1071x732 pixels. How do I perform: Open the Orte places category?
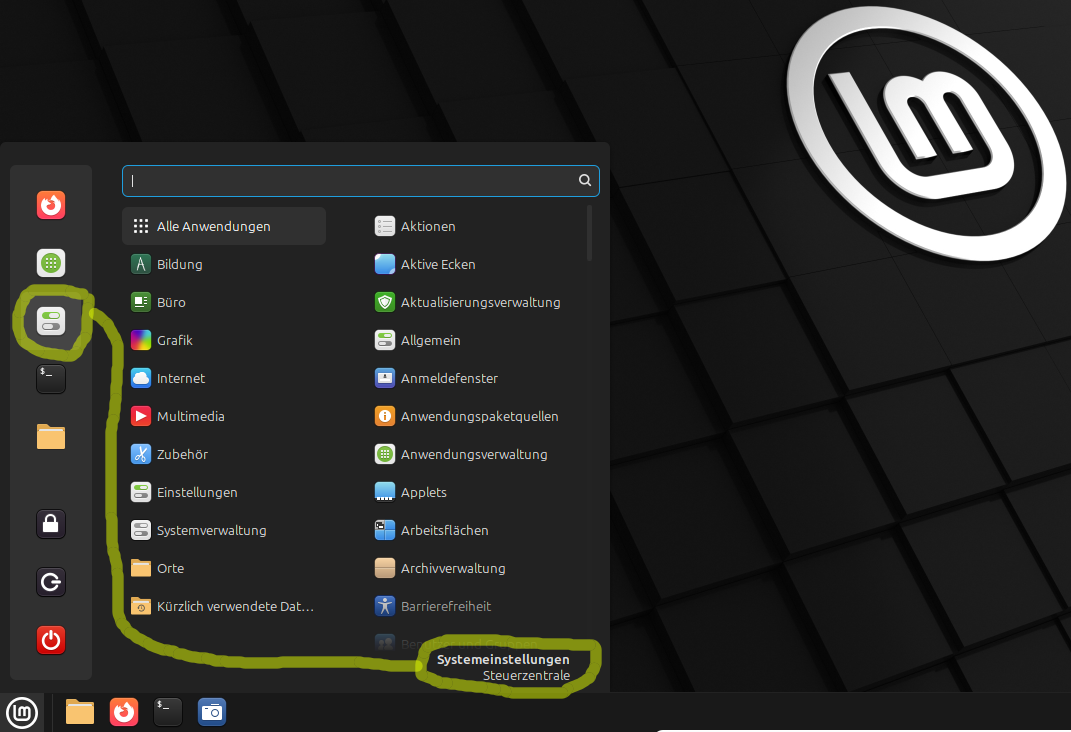coord(223,568)
